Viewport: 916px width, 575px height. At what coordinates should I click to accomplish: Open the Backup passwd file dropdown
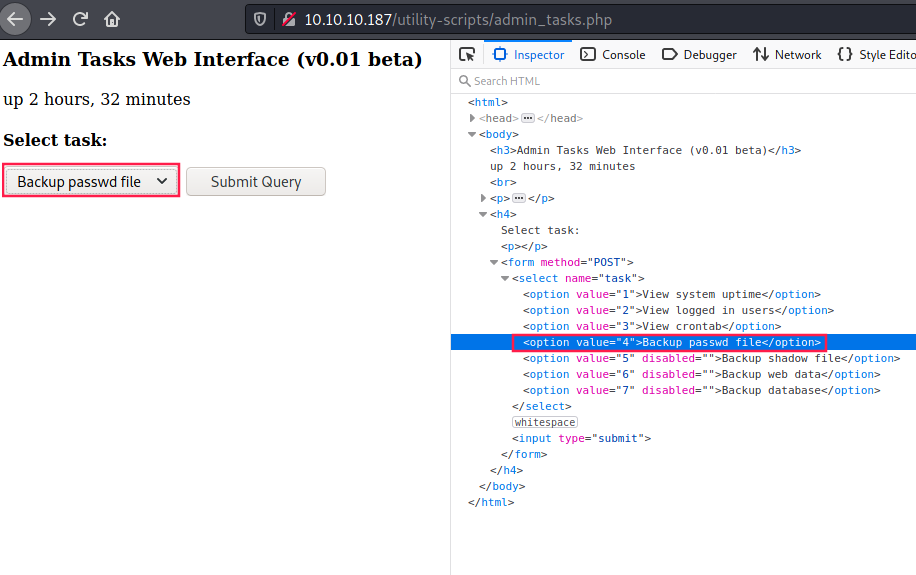coord(91,181)
